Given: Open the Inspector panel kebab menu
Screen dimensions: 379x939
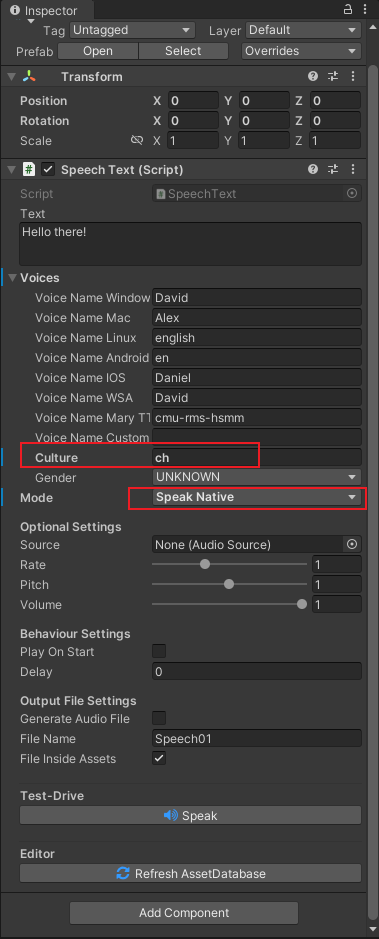Looking at the screenshot, I should [366, 10].
